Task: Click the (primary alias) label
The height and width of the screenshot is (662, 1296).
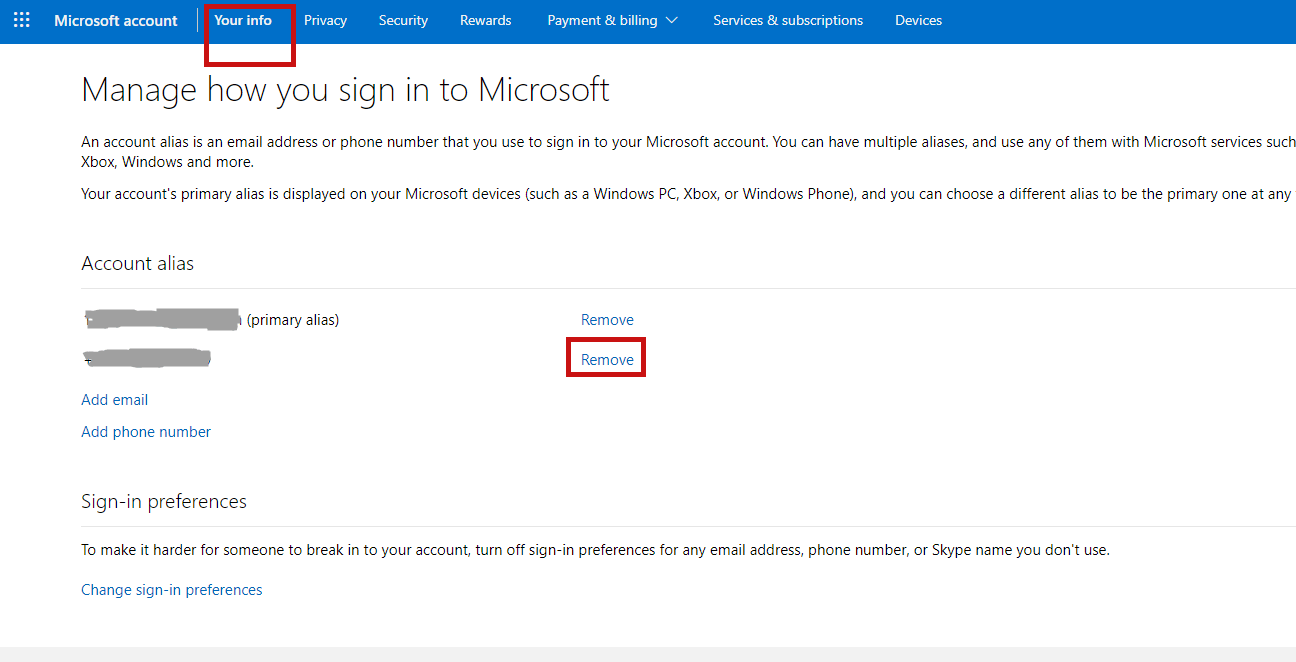Action: [x=293, y=320]
